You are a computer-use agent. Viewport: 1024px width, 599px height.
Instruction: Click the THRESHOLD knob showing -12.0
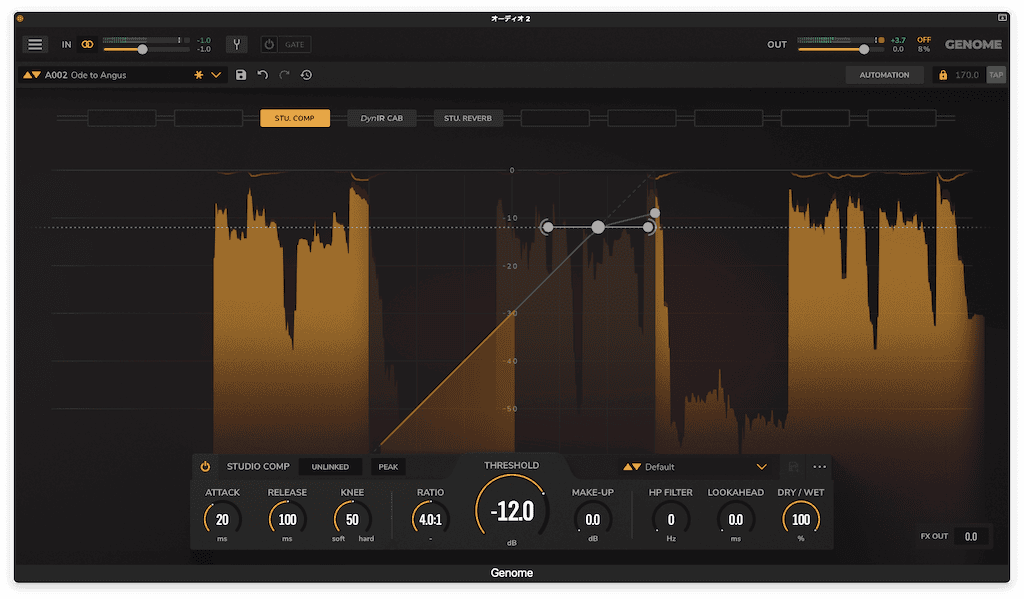(512, 510)
